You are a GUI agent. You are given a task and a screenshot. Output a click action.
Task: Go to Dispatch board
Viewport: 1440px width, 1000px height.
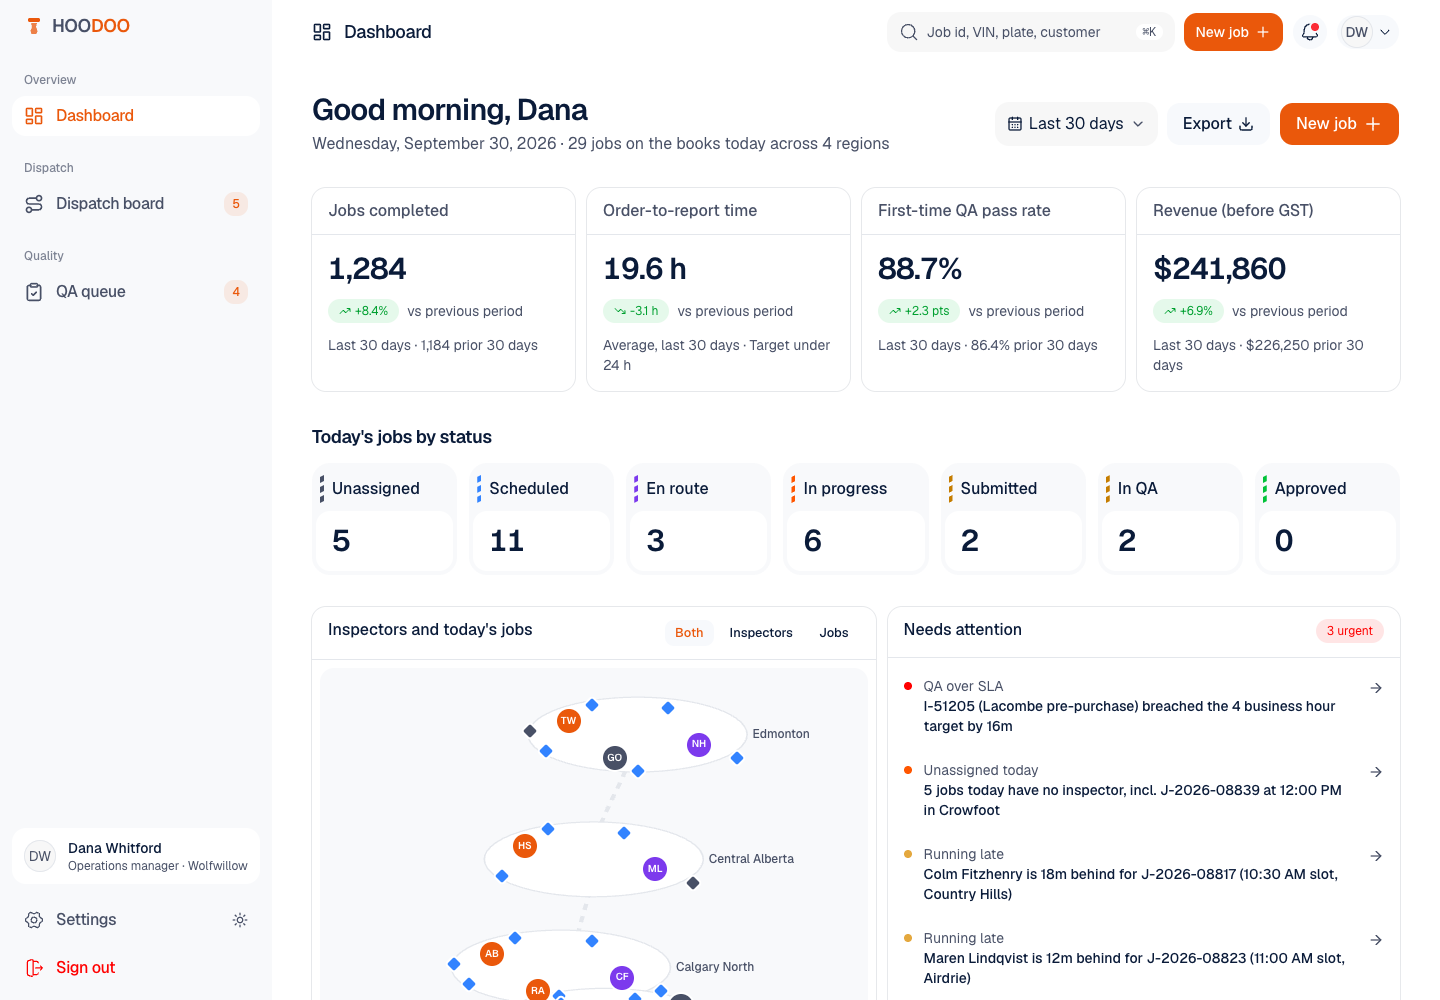(136, 204)
